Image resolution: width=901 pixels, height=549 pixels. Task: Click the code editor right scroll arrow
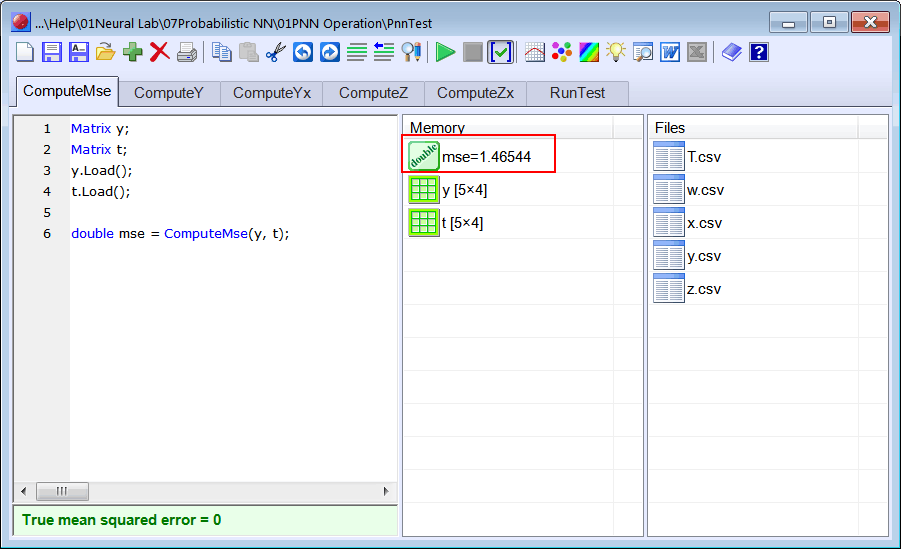tap(386, 492)
